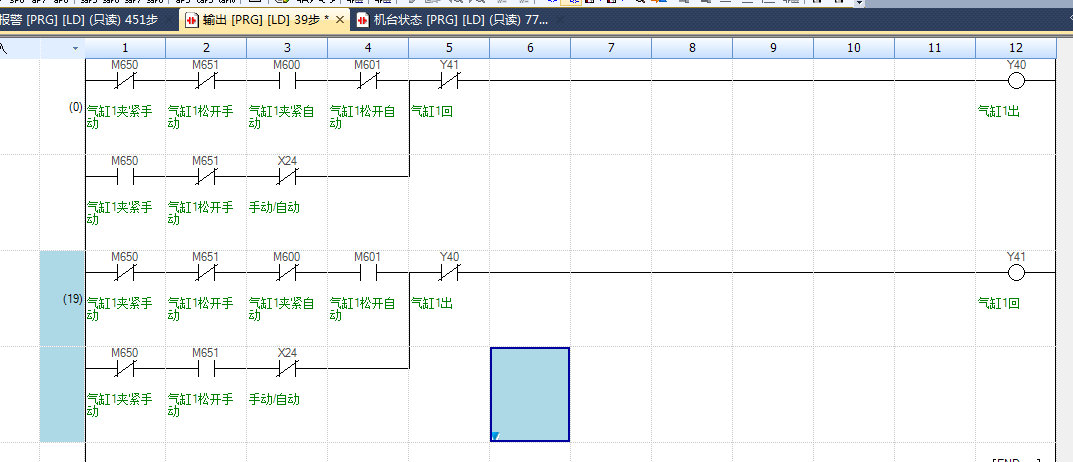Select X24 contact in step 0 branch

coord(287,176)
